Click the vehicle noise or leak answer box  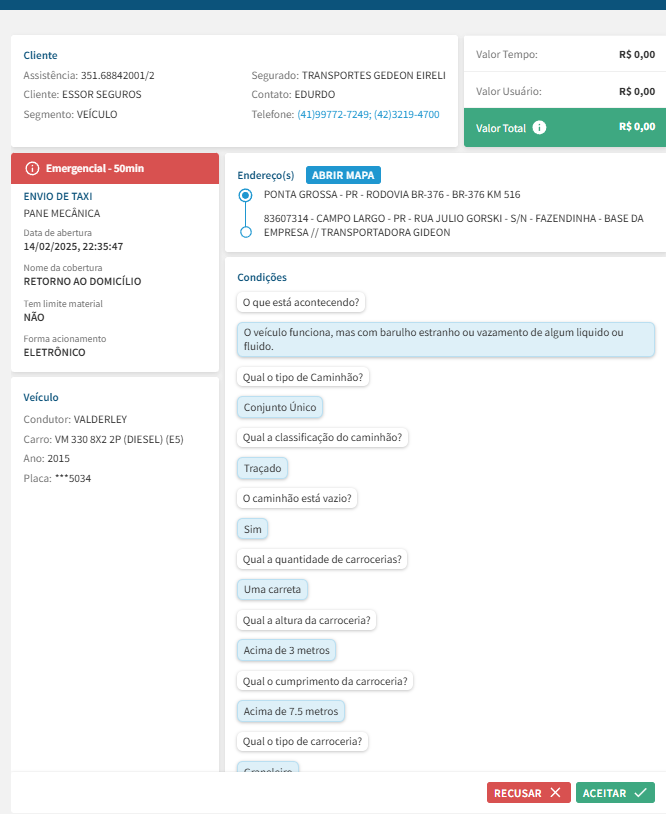(x=445, y=339)
